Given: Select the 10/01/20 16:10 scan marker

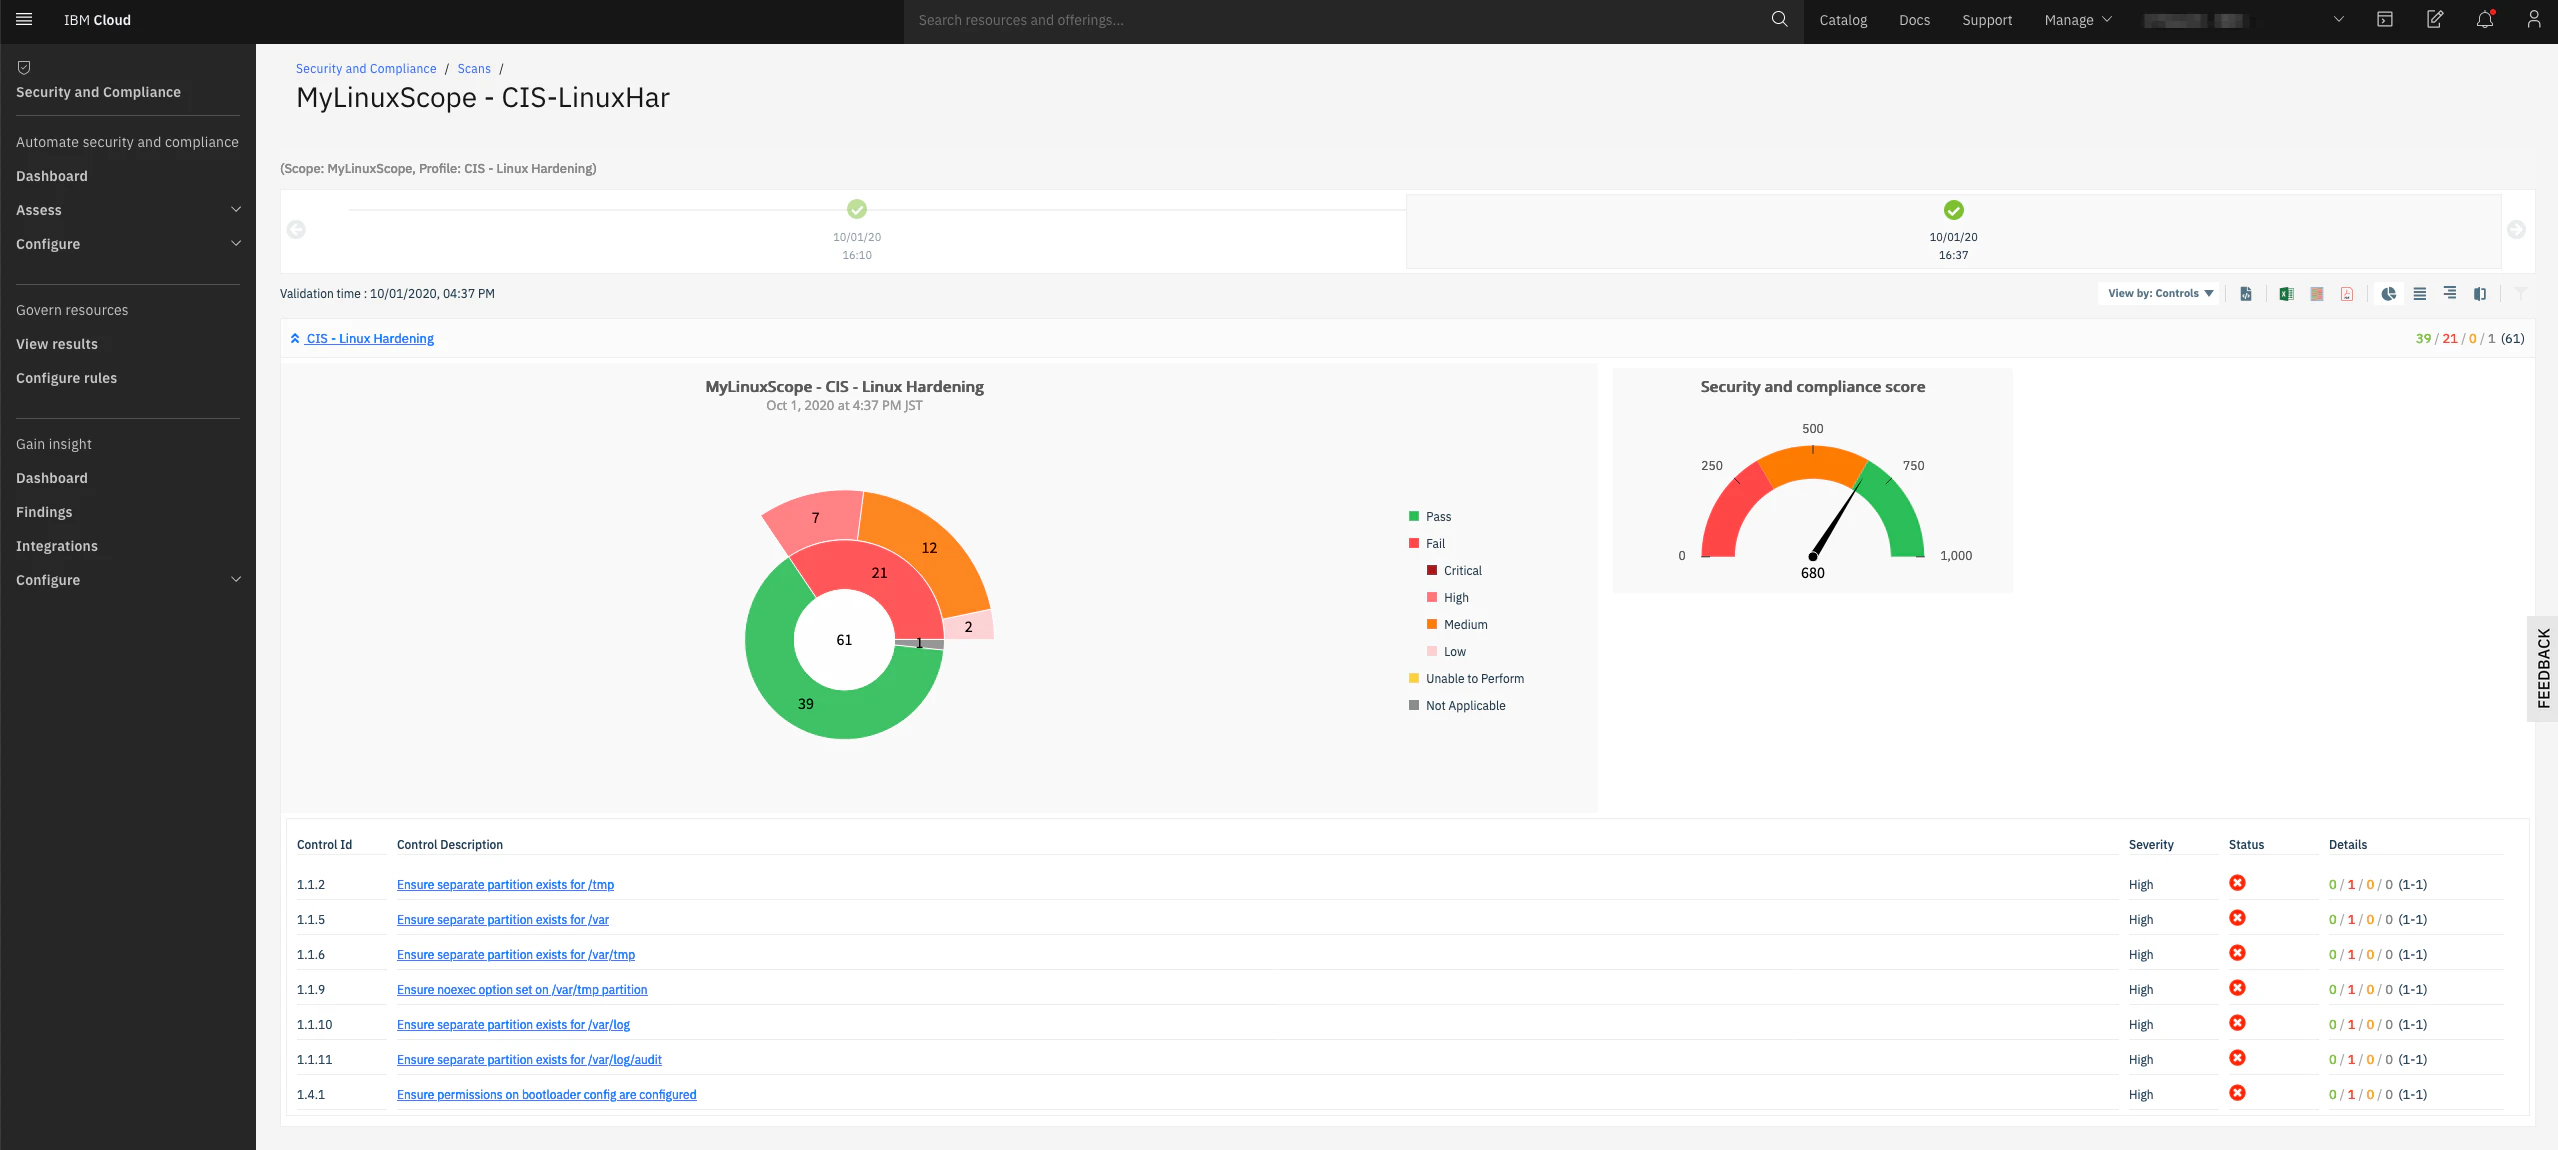Looking at the screenshot, I should pos(857,209).
